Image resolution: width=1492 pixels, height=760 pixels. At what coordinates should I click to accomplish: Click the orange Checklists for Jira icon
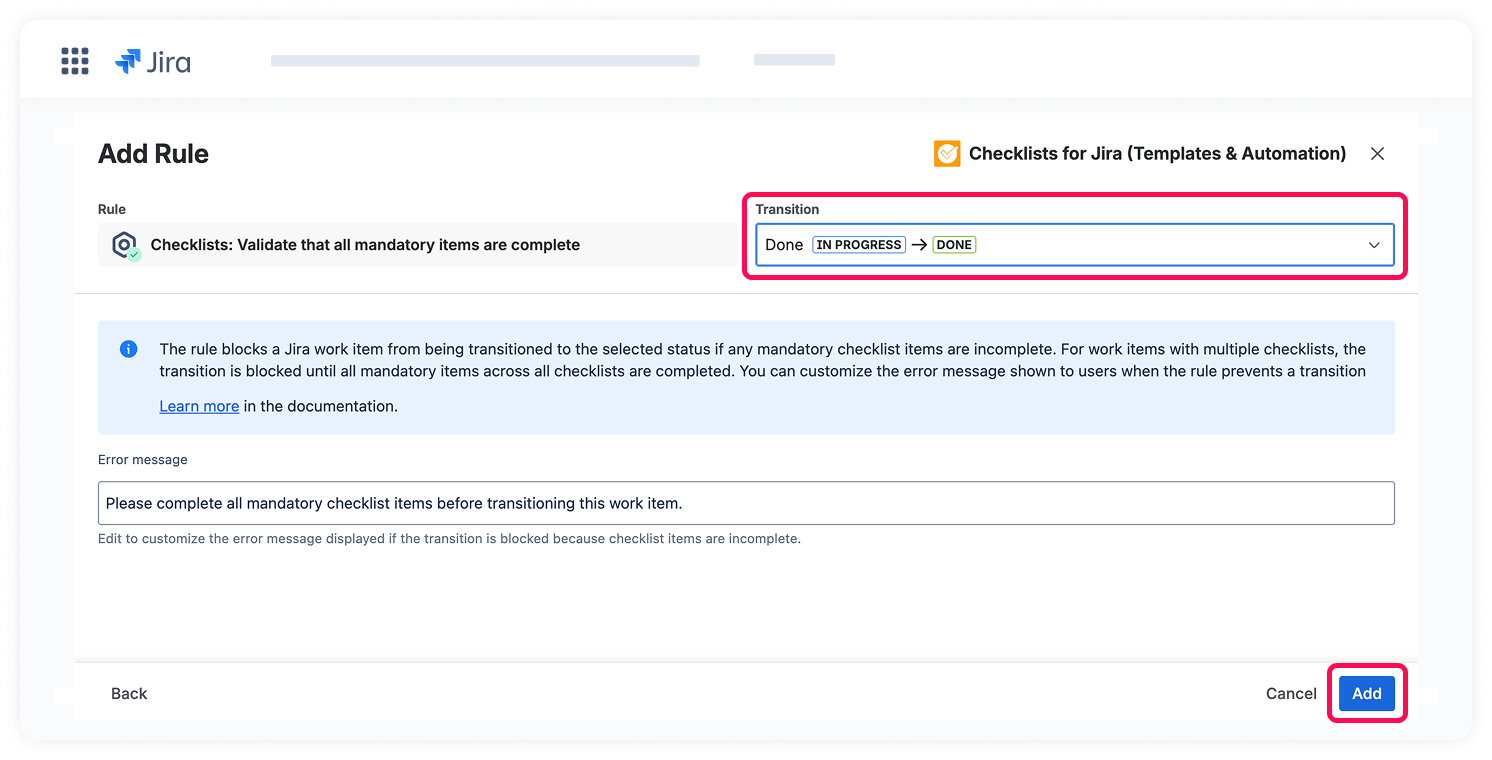click(x=946, y=154)
